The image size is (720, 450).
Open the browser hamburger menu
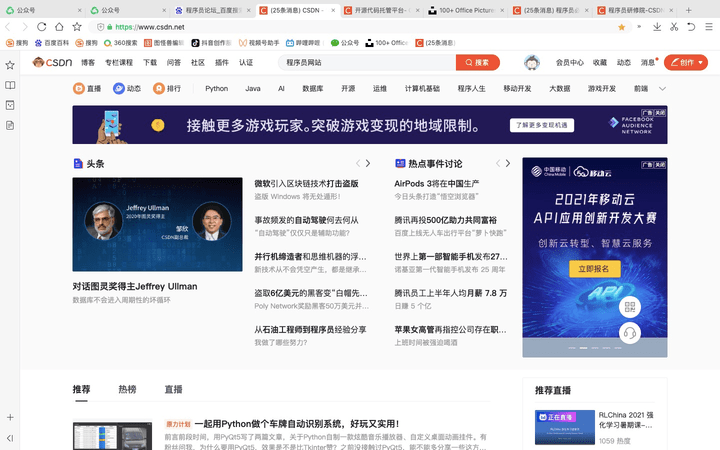709,27
